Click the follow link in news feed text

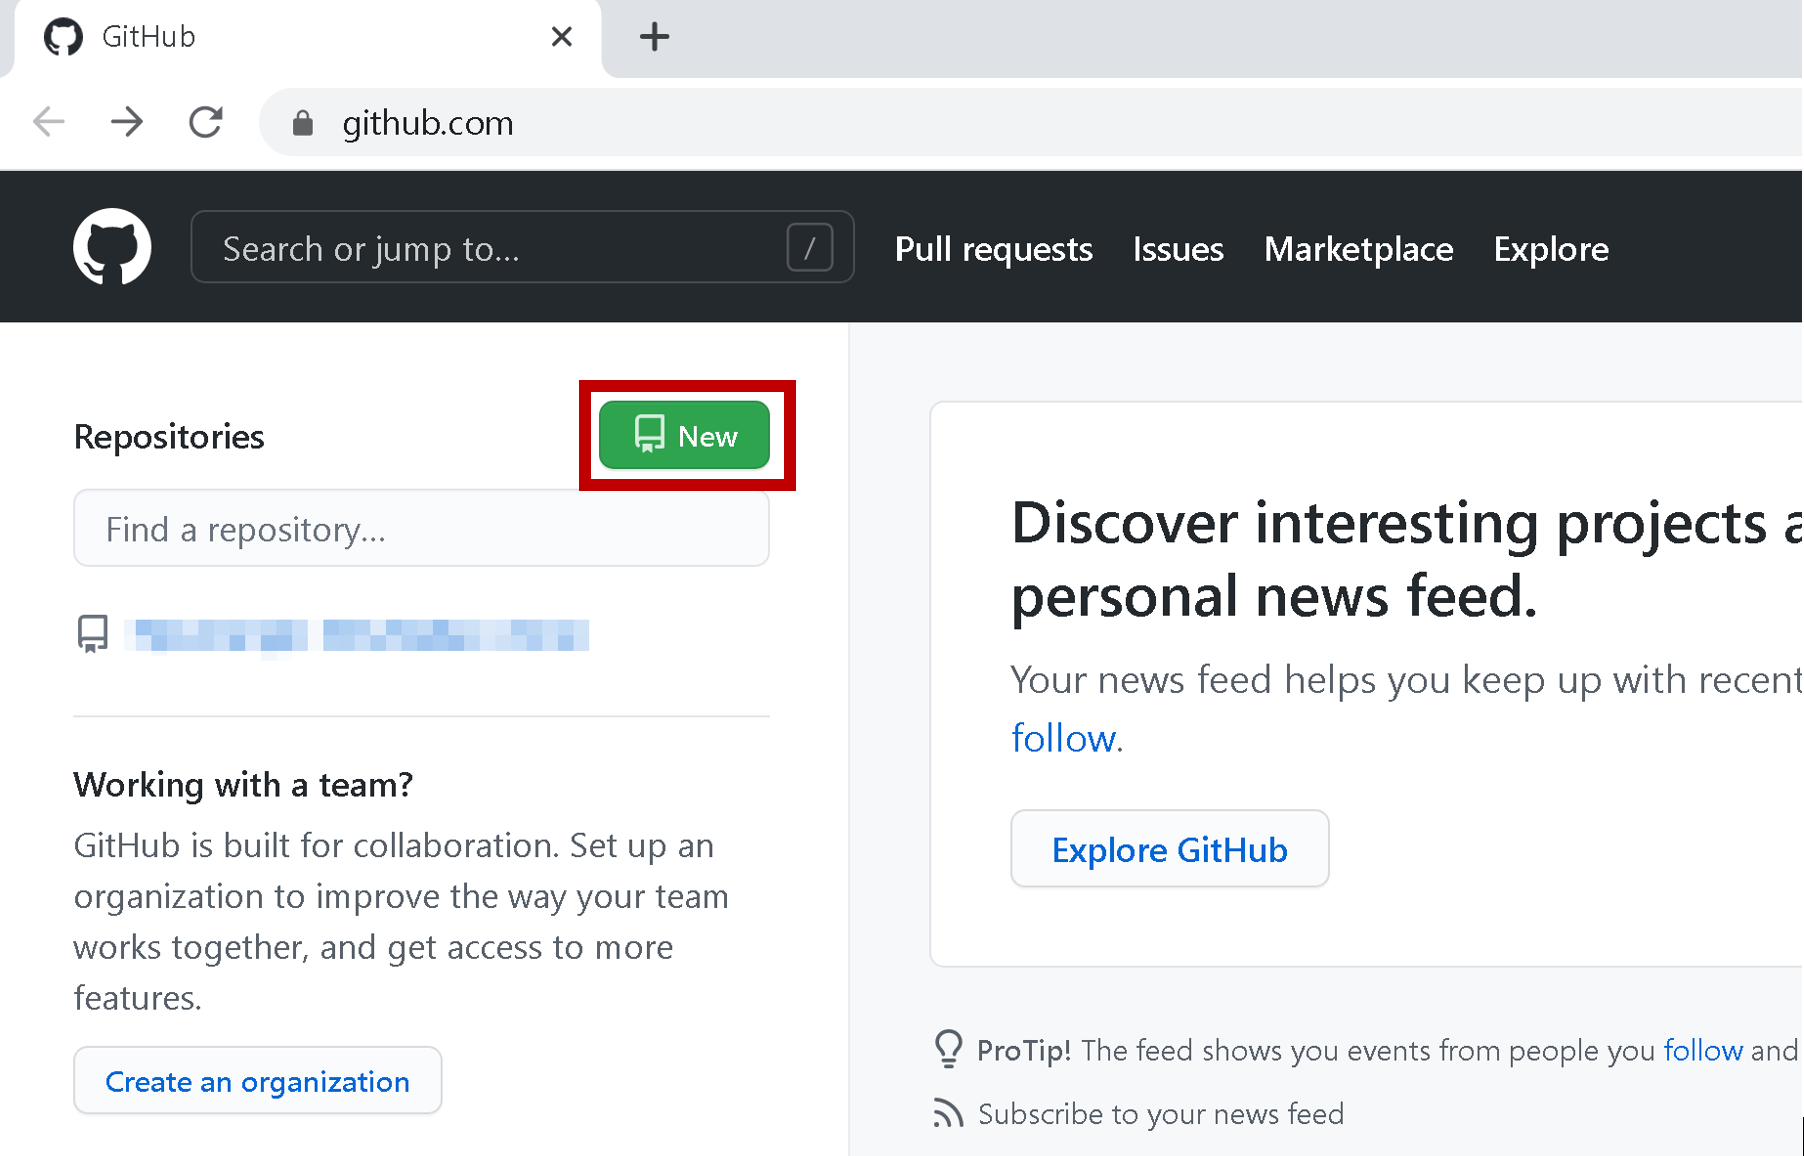pyautogui.click(x=1063, y=738)
